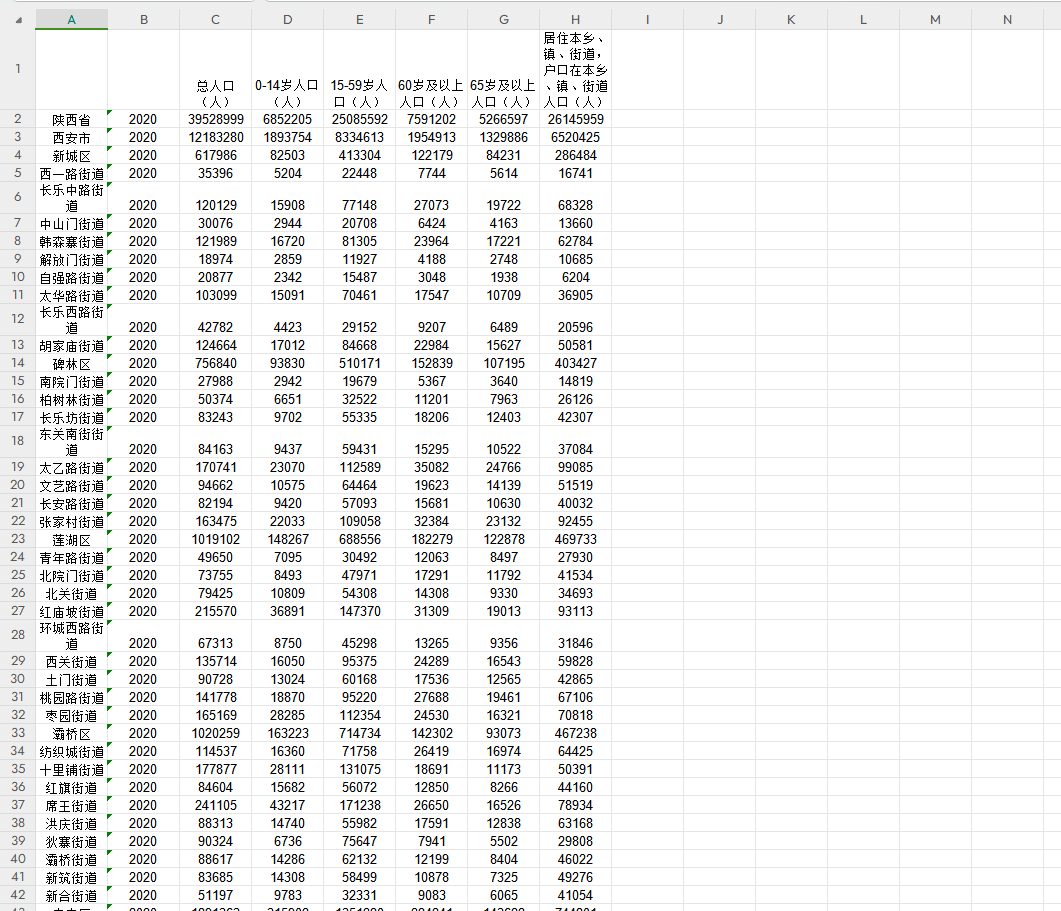This screenshot has height=911, width=1061.
Task: Click cell containing 纺织城街道
Action: point(72,751)
